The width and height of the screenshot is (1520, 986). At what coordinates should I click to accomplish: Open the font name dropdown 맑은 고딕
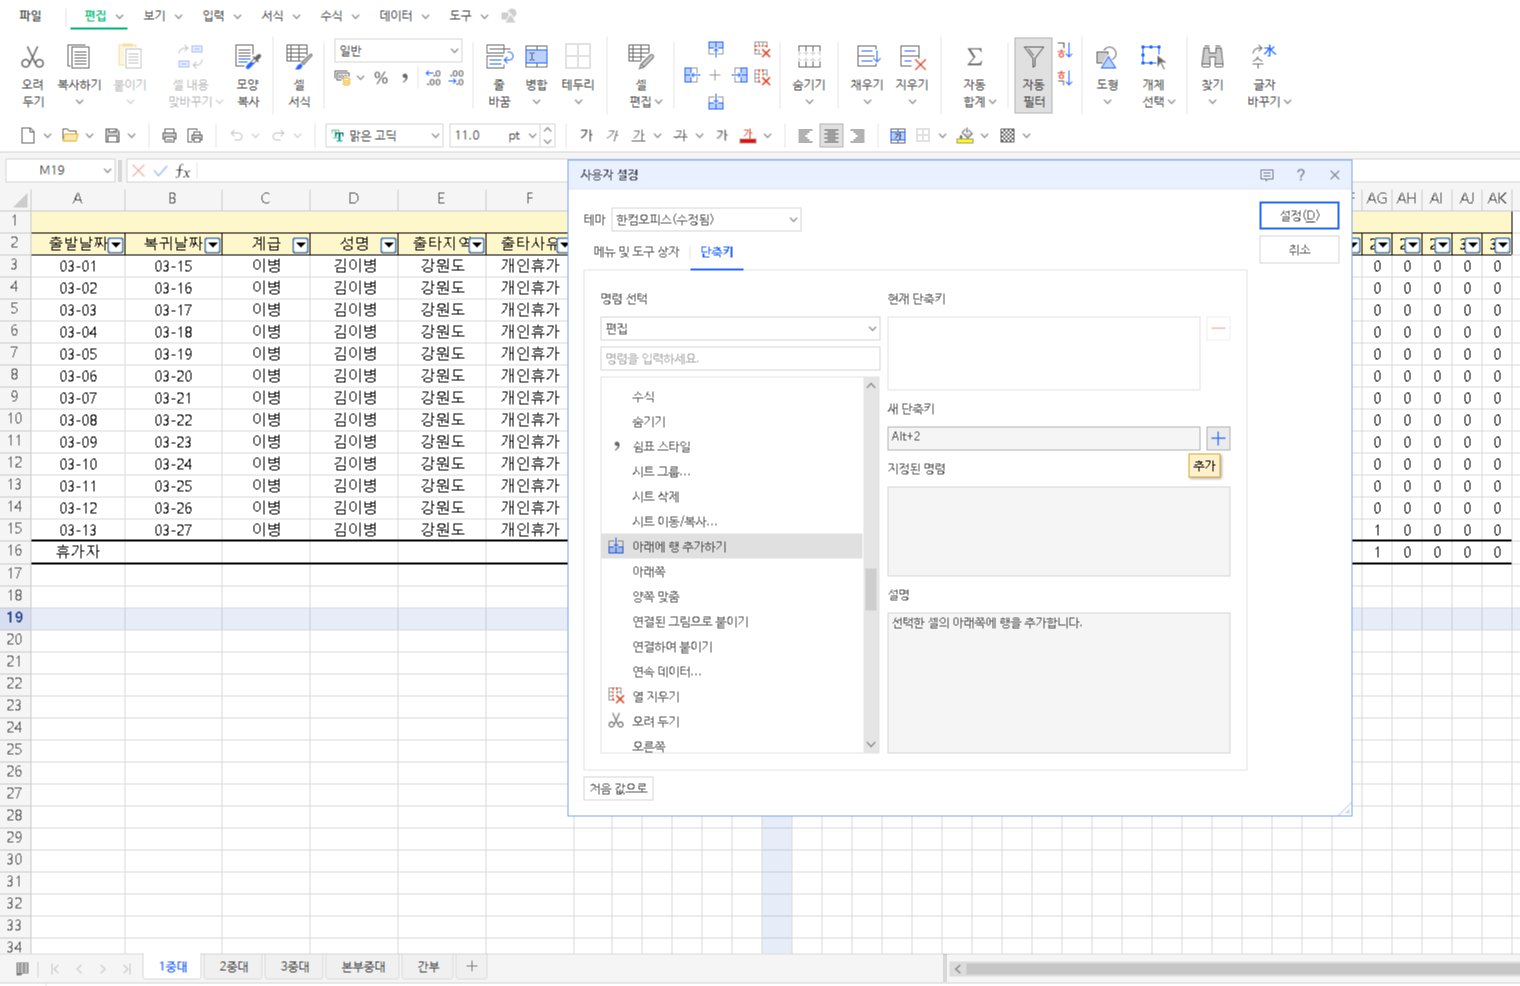coord(435,135)
